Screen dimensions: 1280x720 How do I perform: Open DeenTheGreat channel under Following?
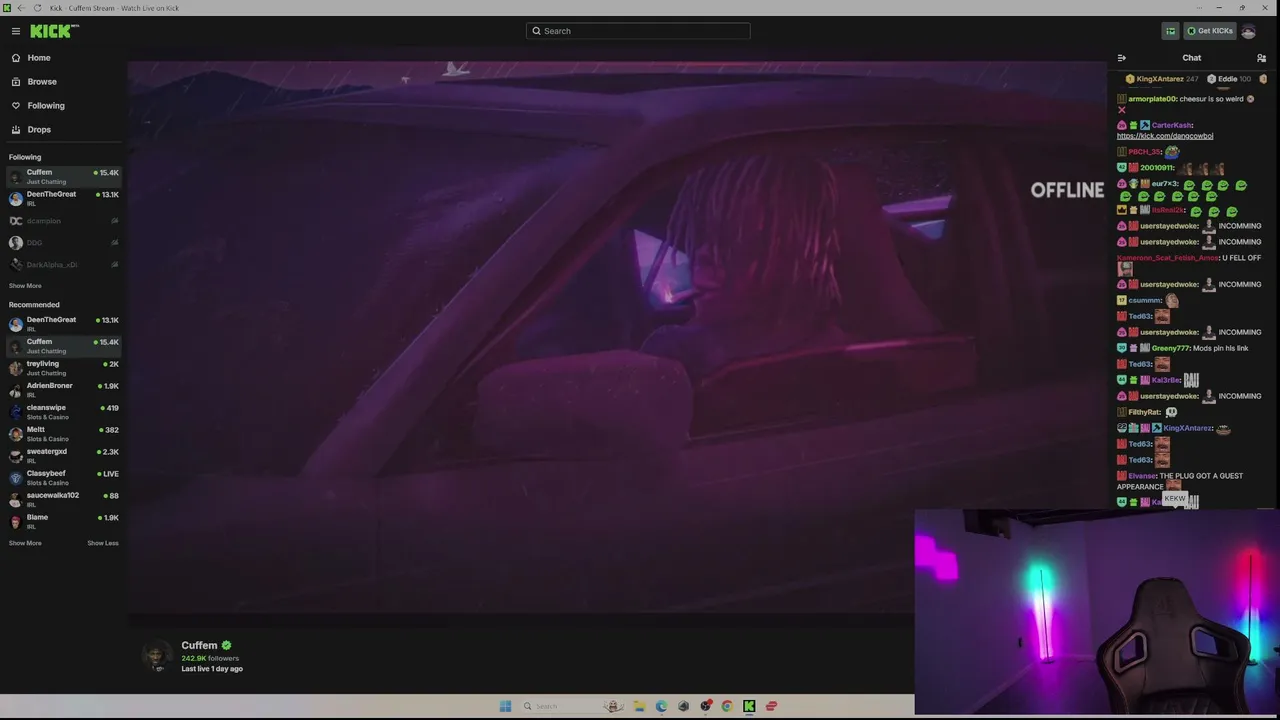(63, 199)
